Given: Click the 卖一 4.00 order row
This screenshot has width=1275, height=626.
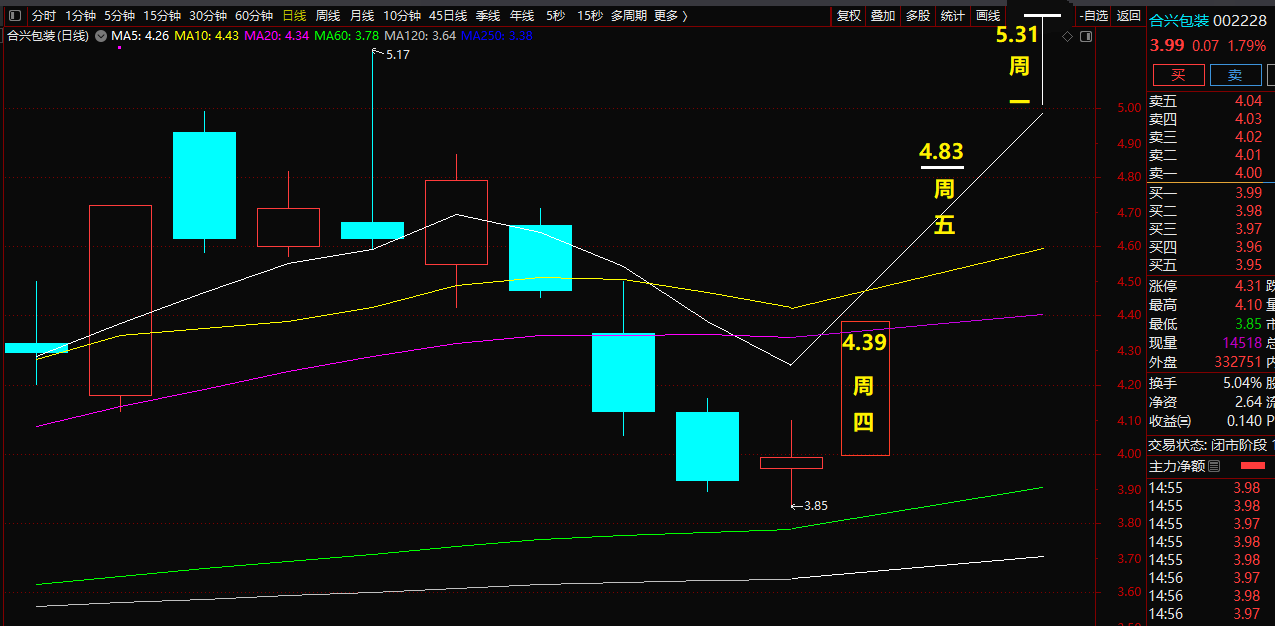Looking at the screenshot, I should (1211, 173).
